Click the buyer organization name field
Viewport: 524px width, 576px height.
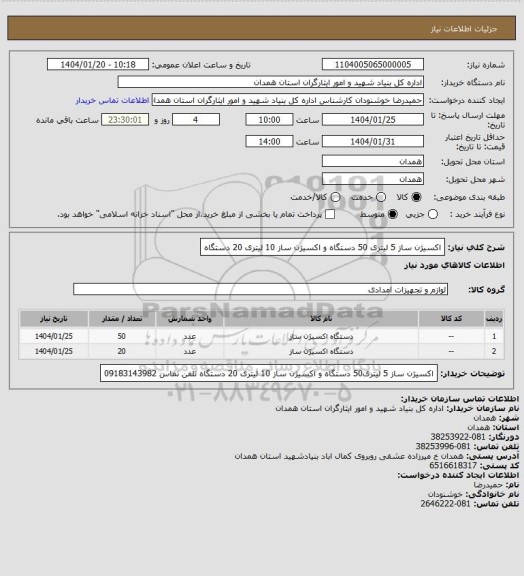point(270,82)
